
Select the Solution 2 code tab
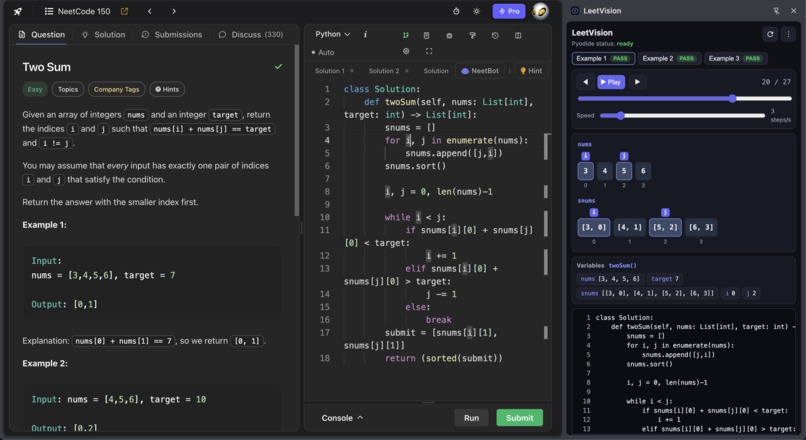[383, 71]
